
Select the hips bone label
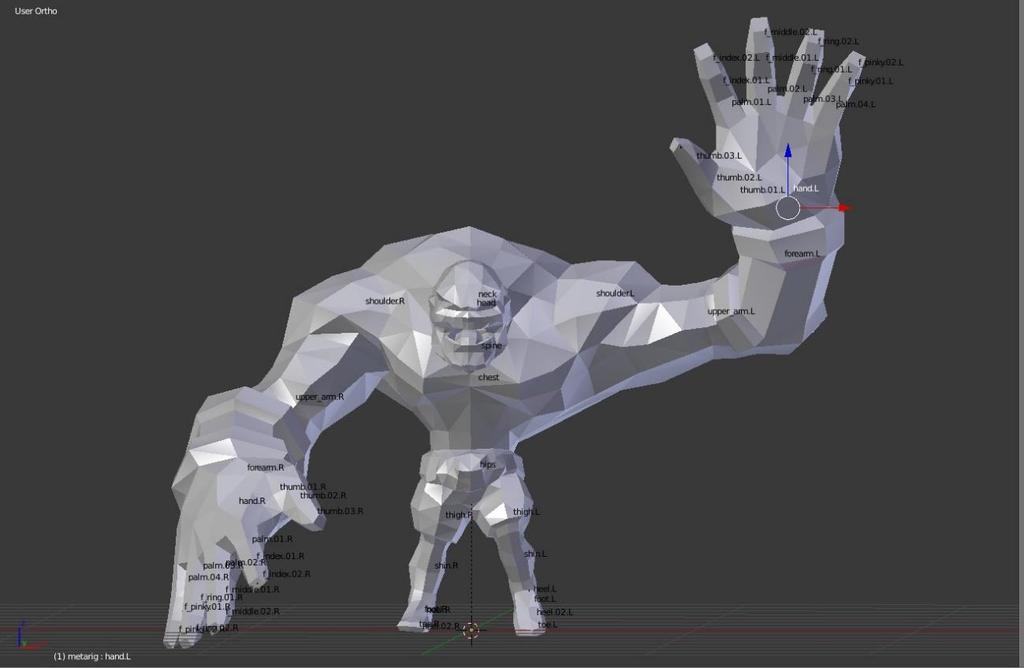pyautogui.click(x=488, y=465)
